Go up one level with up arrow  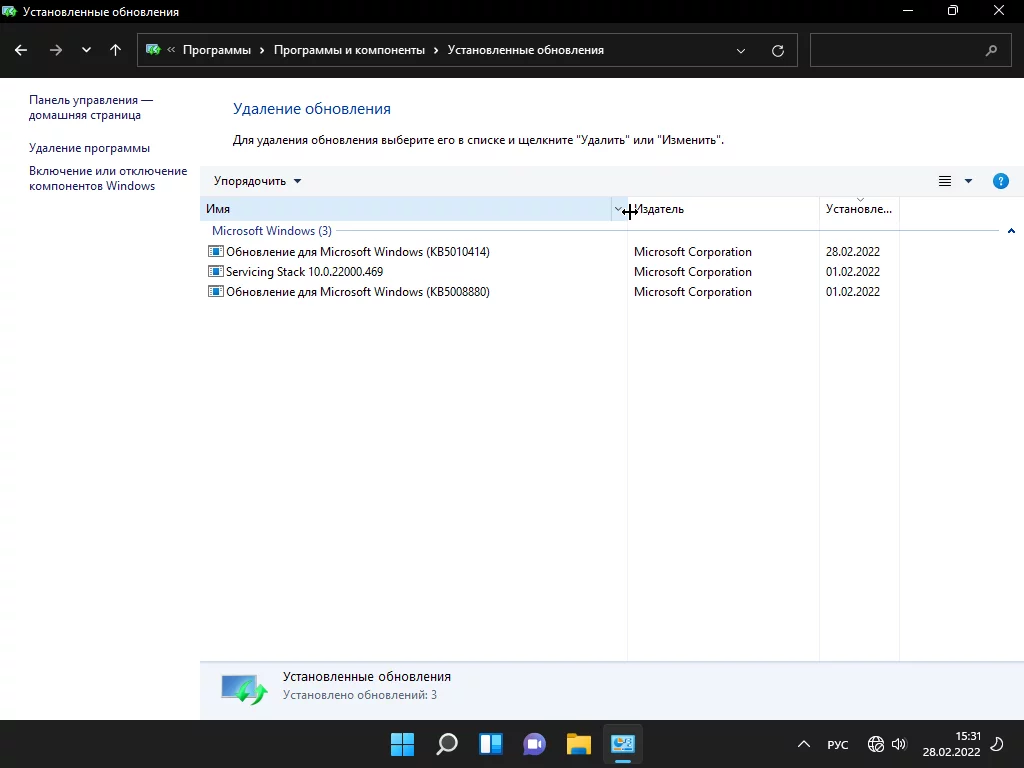coord(116,50)
